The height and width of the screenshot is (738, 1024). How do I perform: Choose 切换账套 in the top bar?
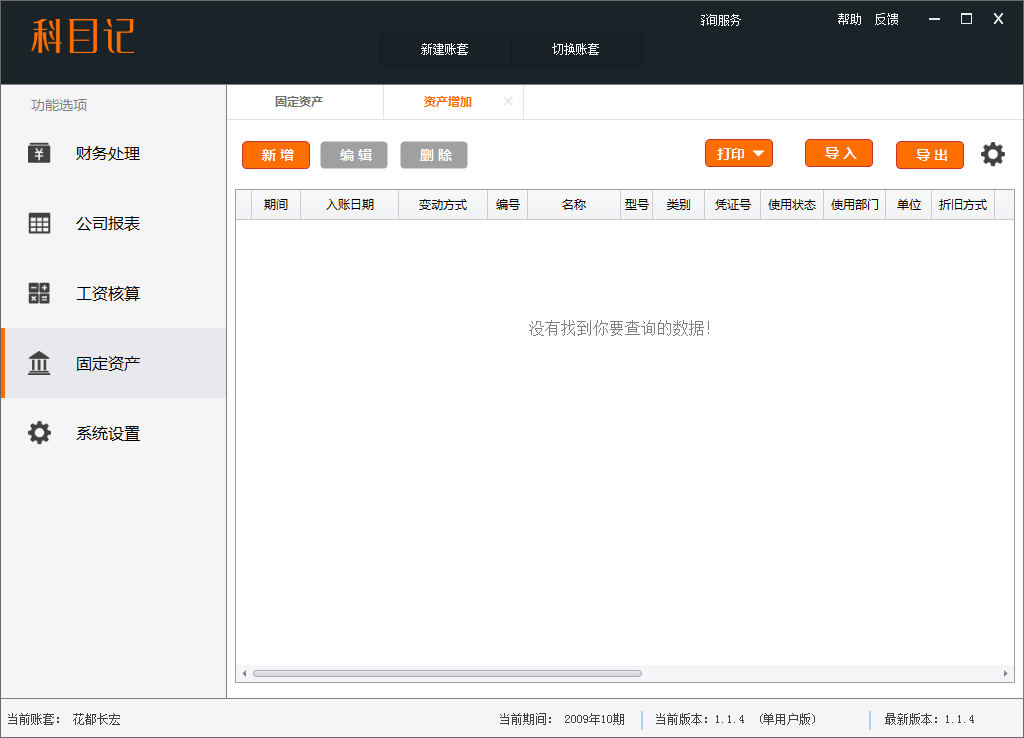click(576, 49)
